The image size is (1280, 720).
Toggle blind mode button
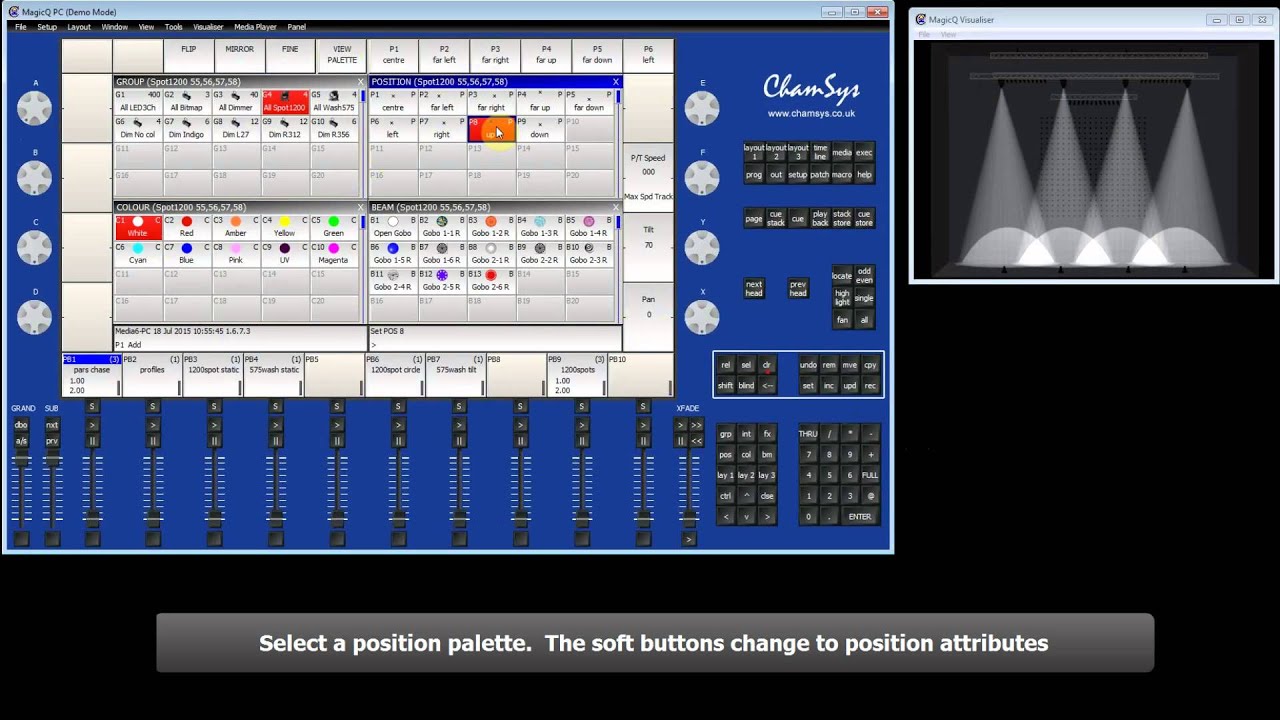(746, 386)
